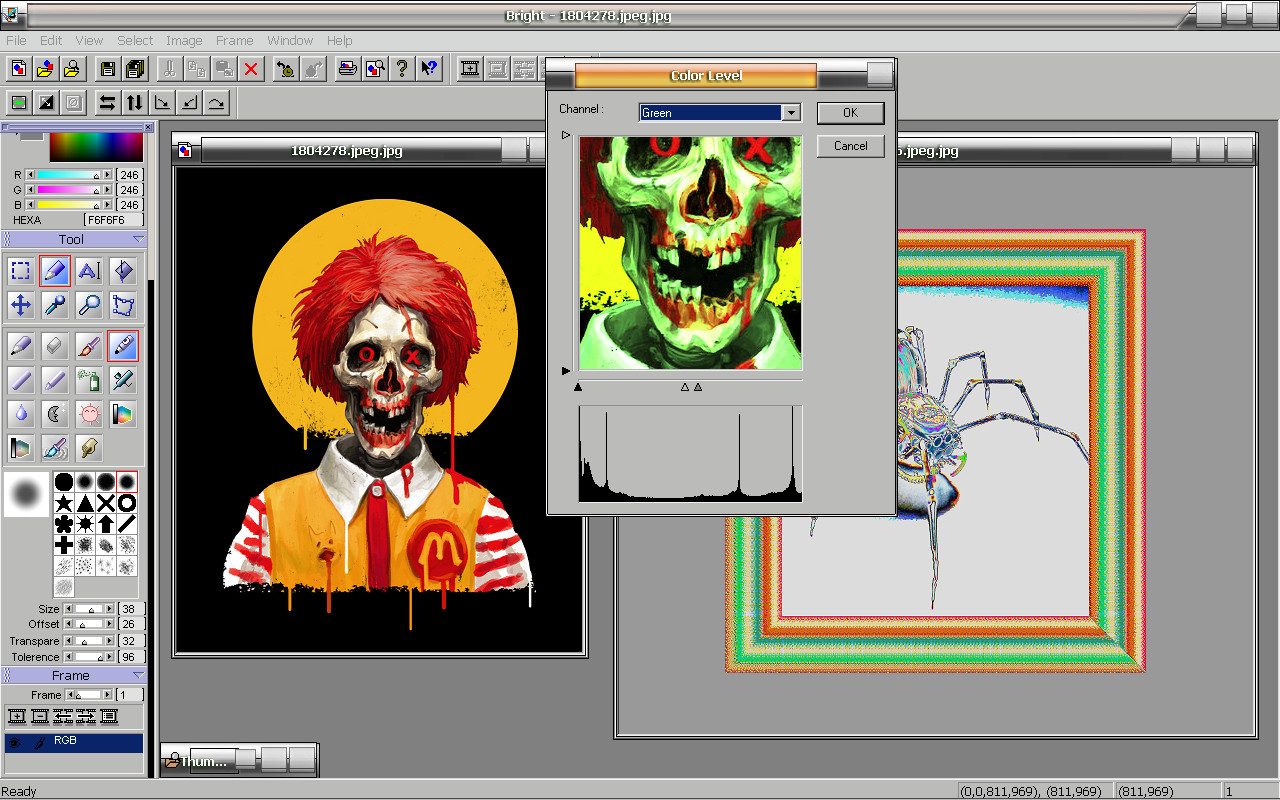The width and height of the screenshot is (1280, 800).
Task: Click the Offset slider left arrow
Action: [69, 625]
